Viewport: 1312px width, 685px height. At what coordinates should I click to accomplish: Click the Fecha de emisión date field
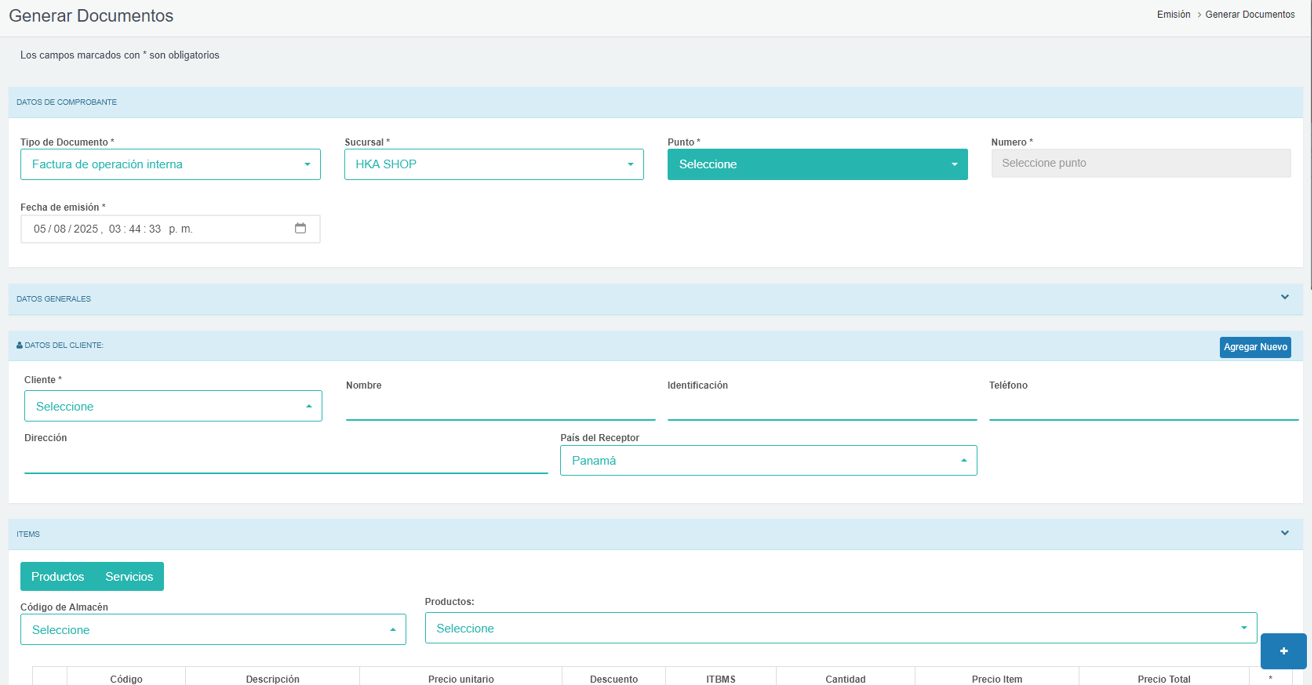click(x=150, y=229)
